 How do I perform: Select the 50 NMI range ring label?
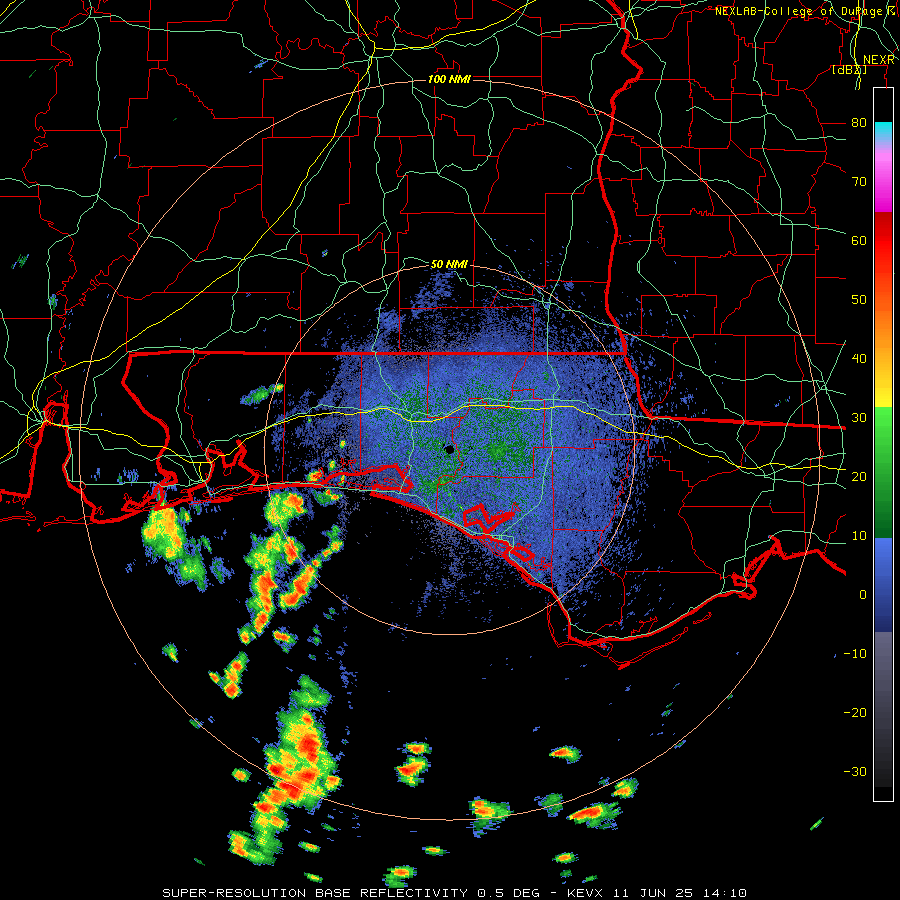point(449,264)
